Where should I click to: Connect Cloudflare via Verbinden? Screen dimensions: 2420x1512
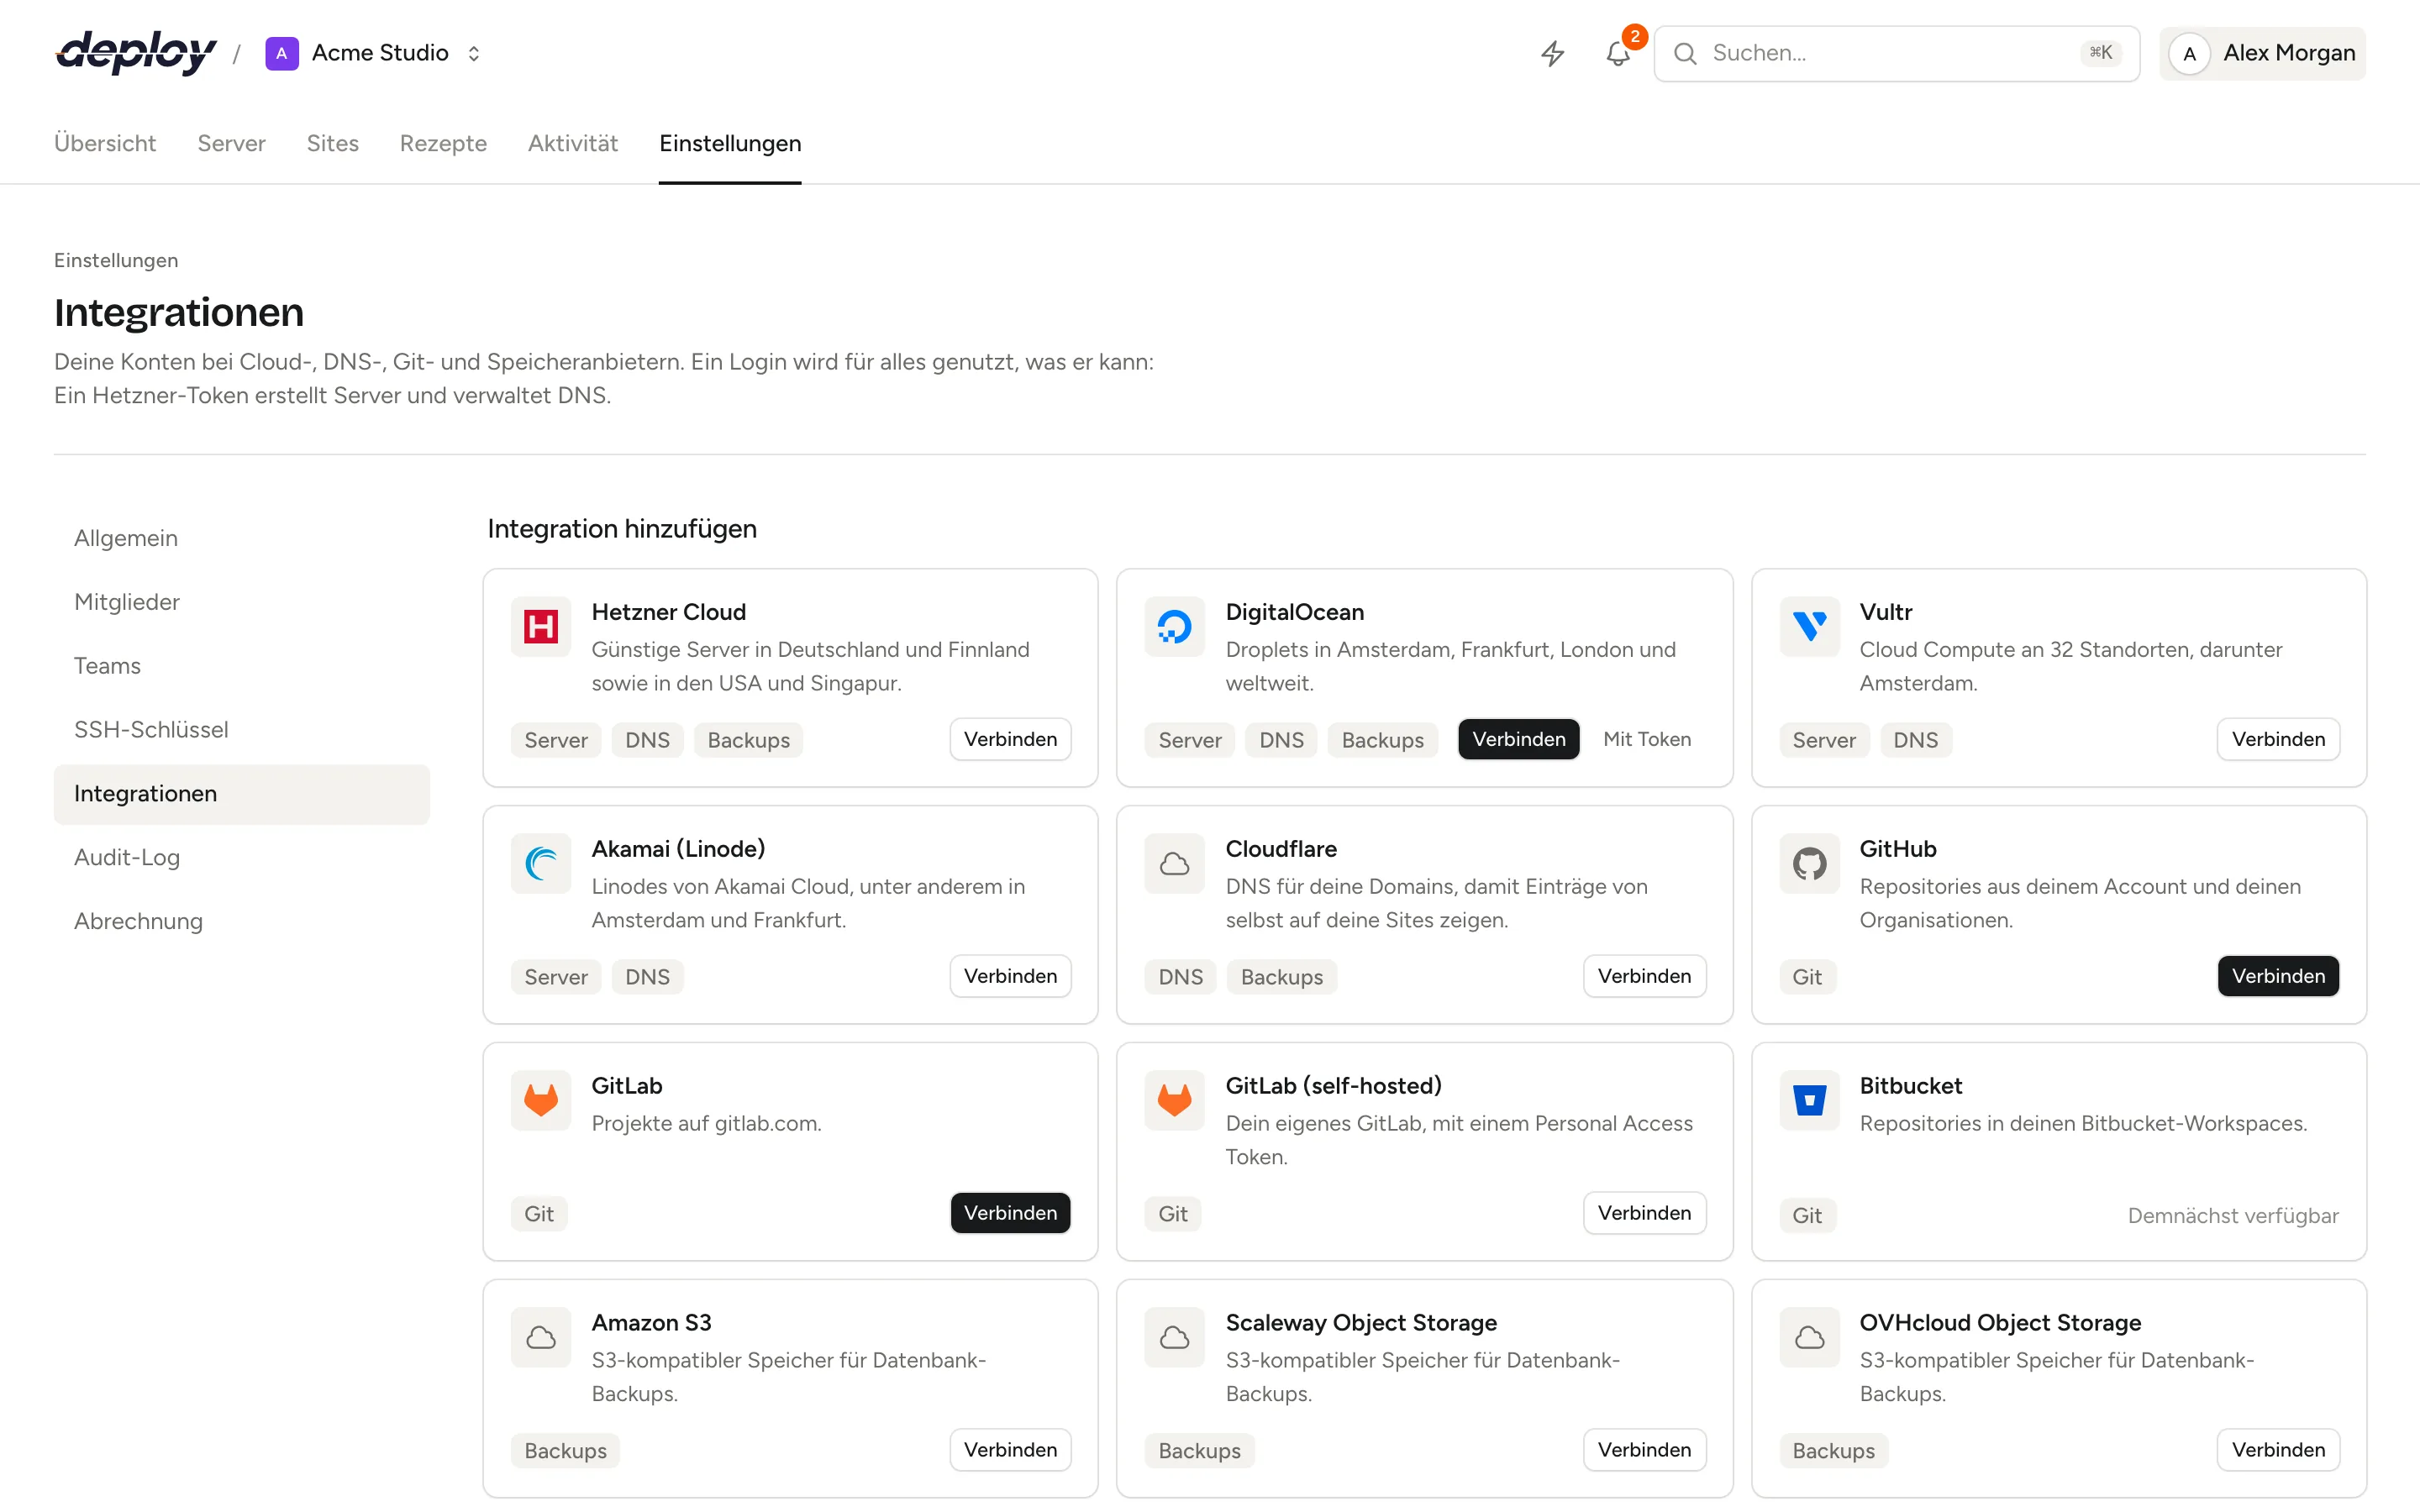coord(1644,976)
